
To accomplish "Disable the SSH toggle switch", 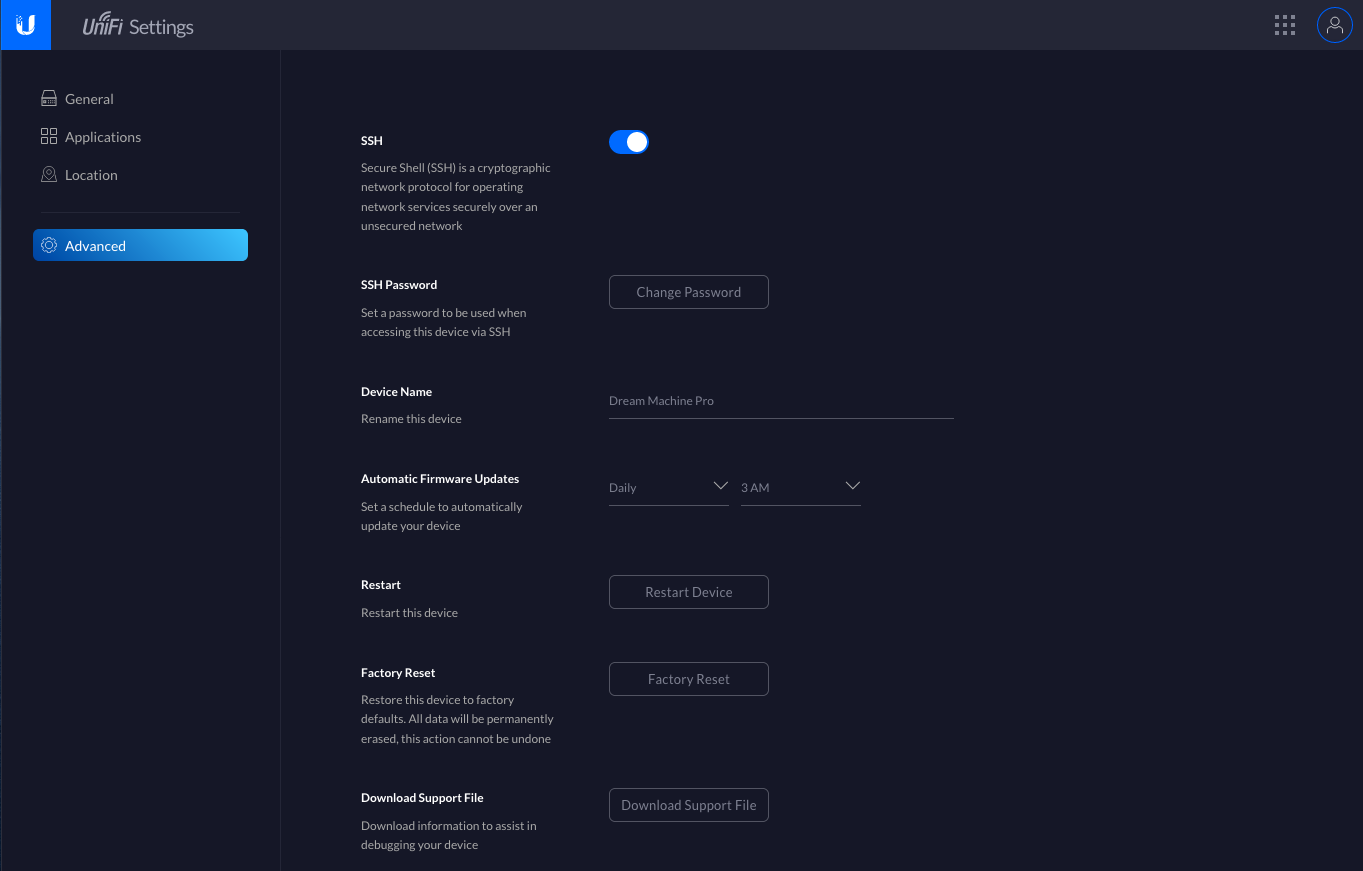I will 629,142.
